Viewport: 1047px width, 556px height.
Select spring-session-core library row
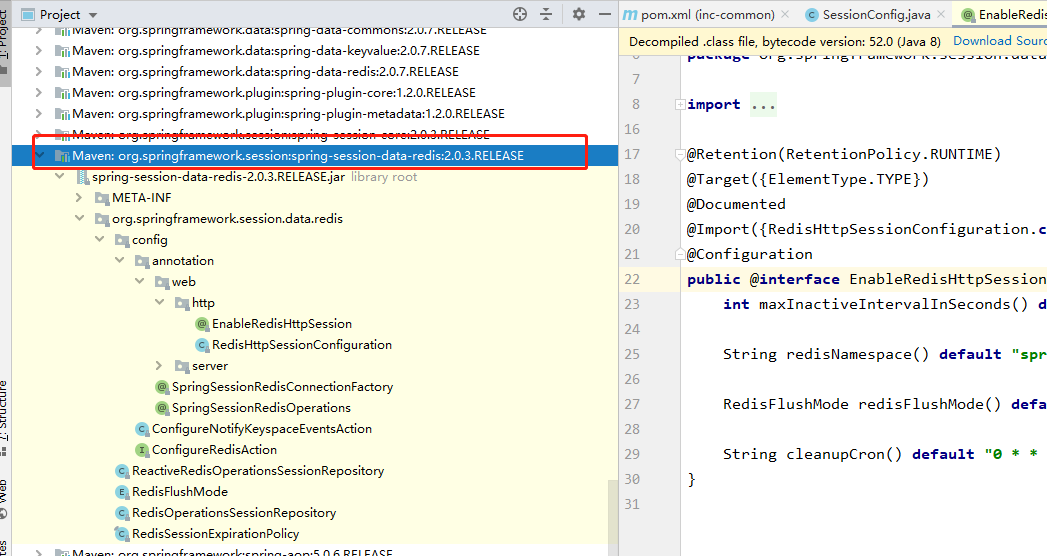pos(315,135)
